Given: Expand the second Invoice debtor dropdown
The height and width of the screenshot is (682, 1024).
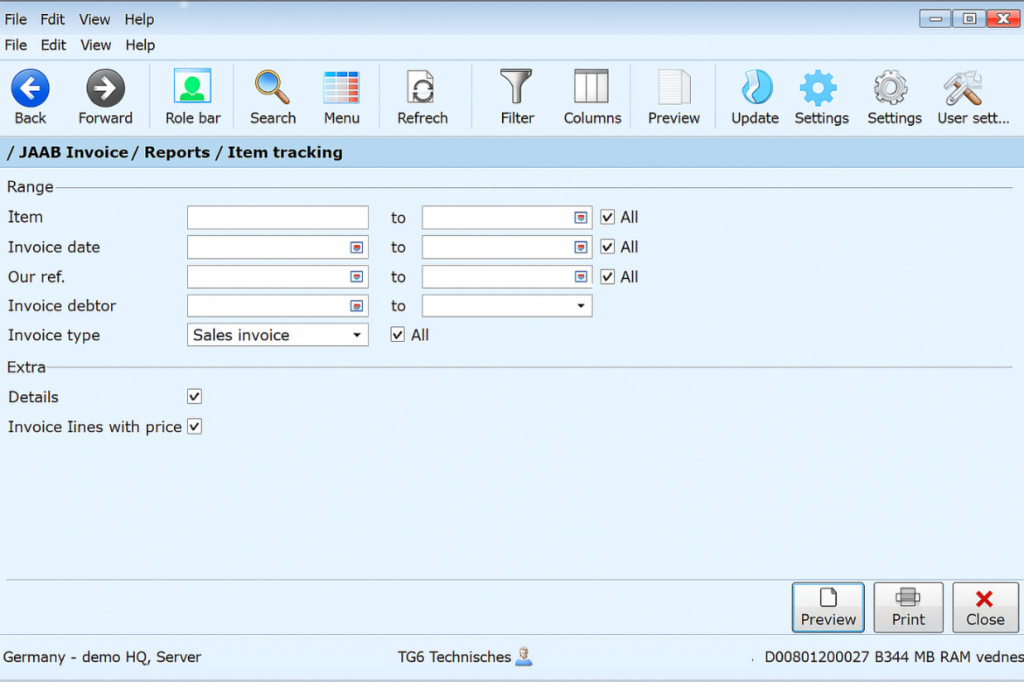Looking at the screenshot, I should coord(583,305).
